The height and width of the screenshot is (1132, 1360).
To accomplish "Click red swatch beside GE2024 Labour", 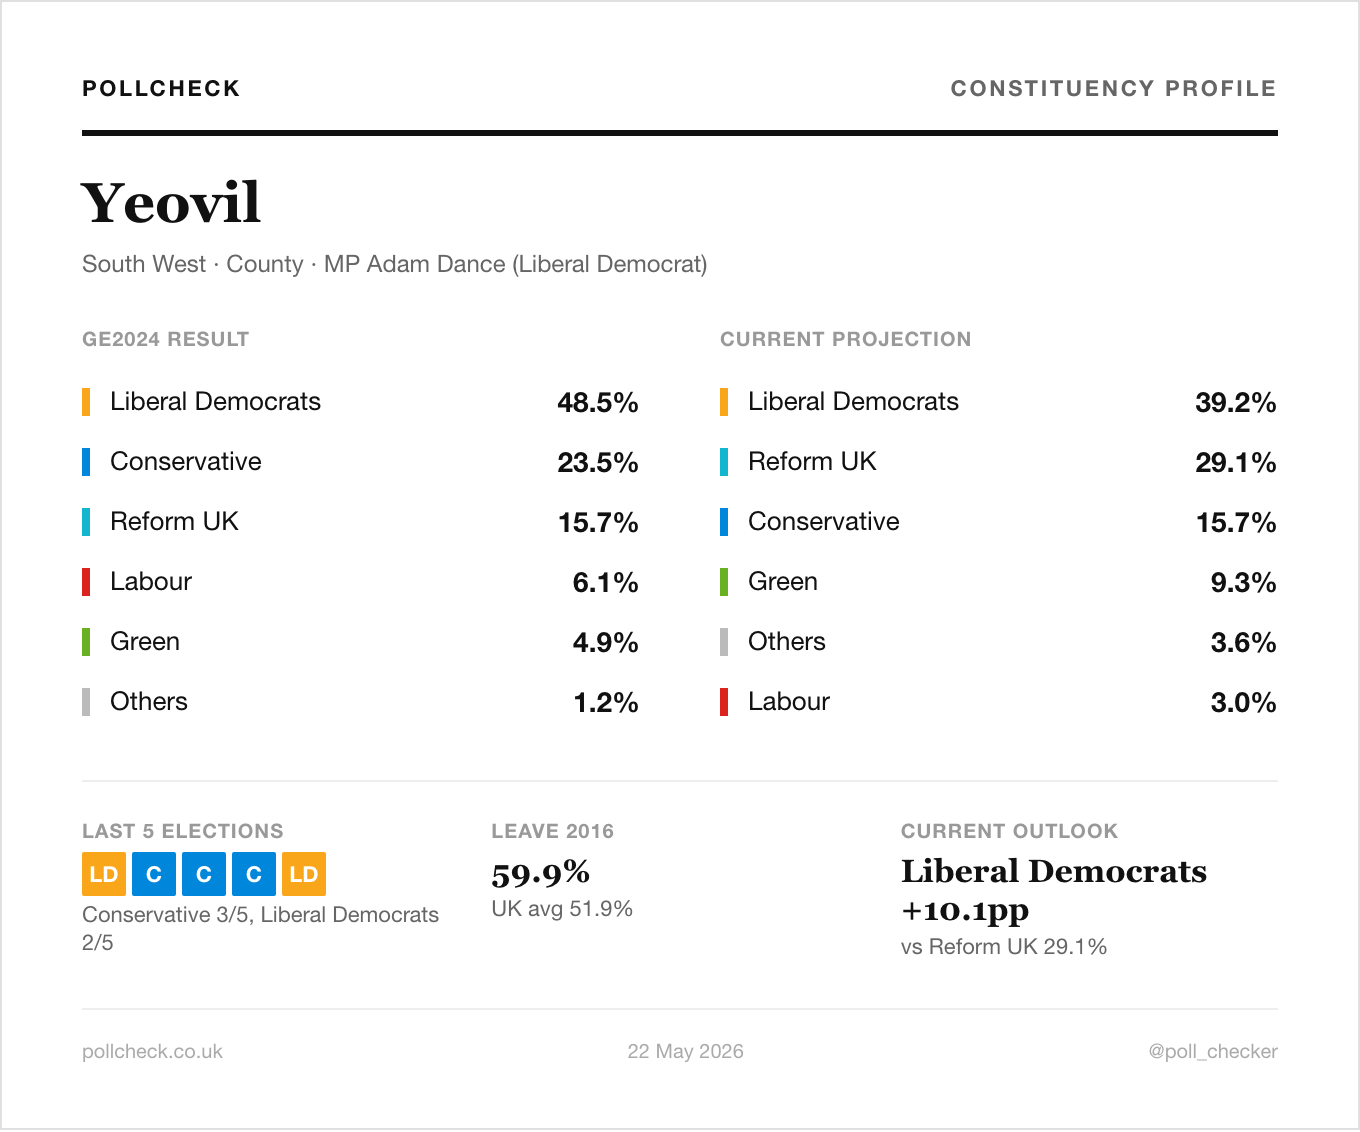I will coord(86,582).
